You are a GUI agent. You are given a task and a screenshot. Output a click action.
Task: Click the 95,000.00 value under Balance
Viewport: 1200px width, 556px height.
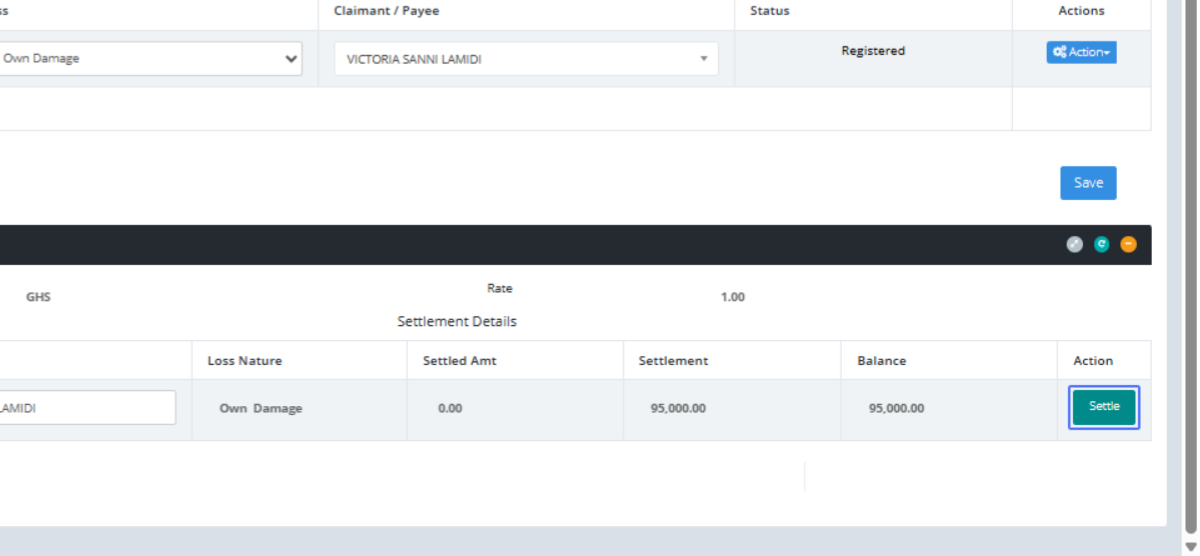pos(896,409)
